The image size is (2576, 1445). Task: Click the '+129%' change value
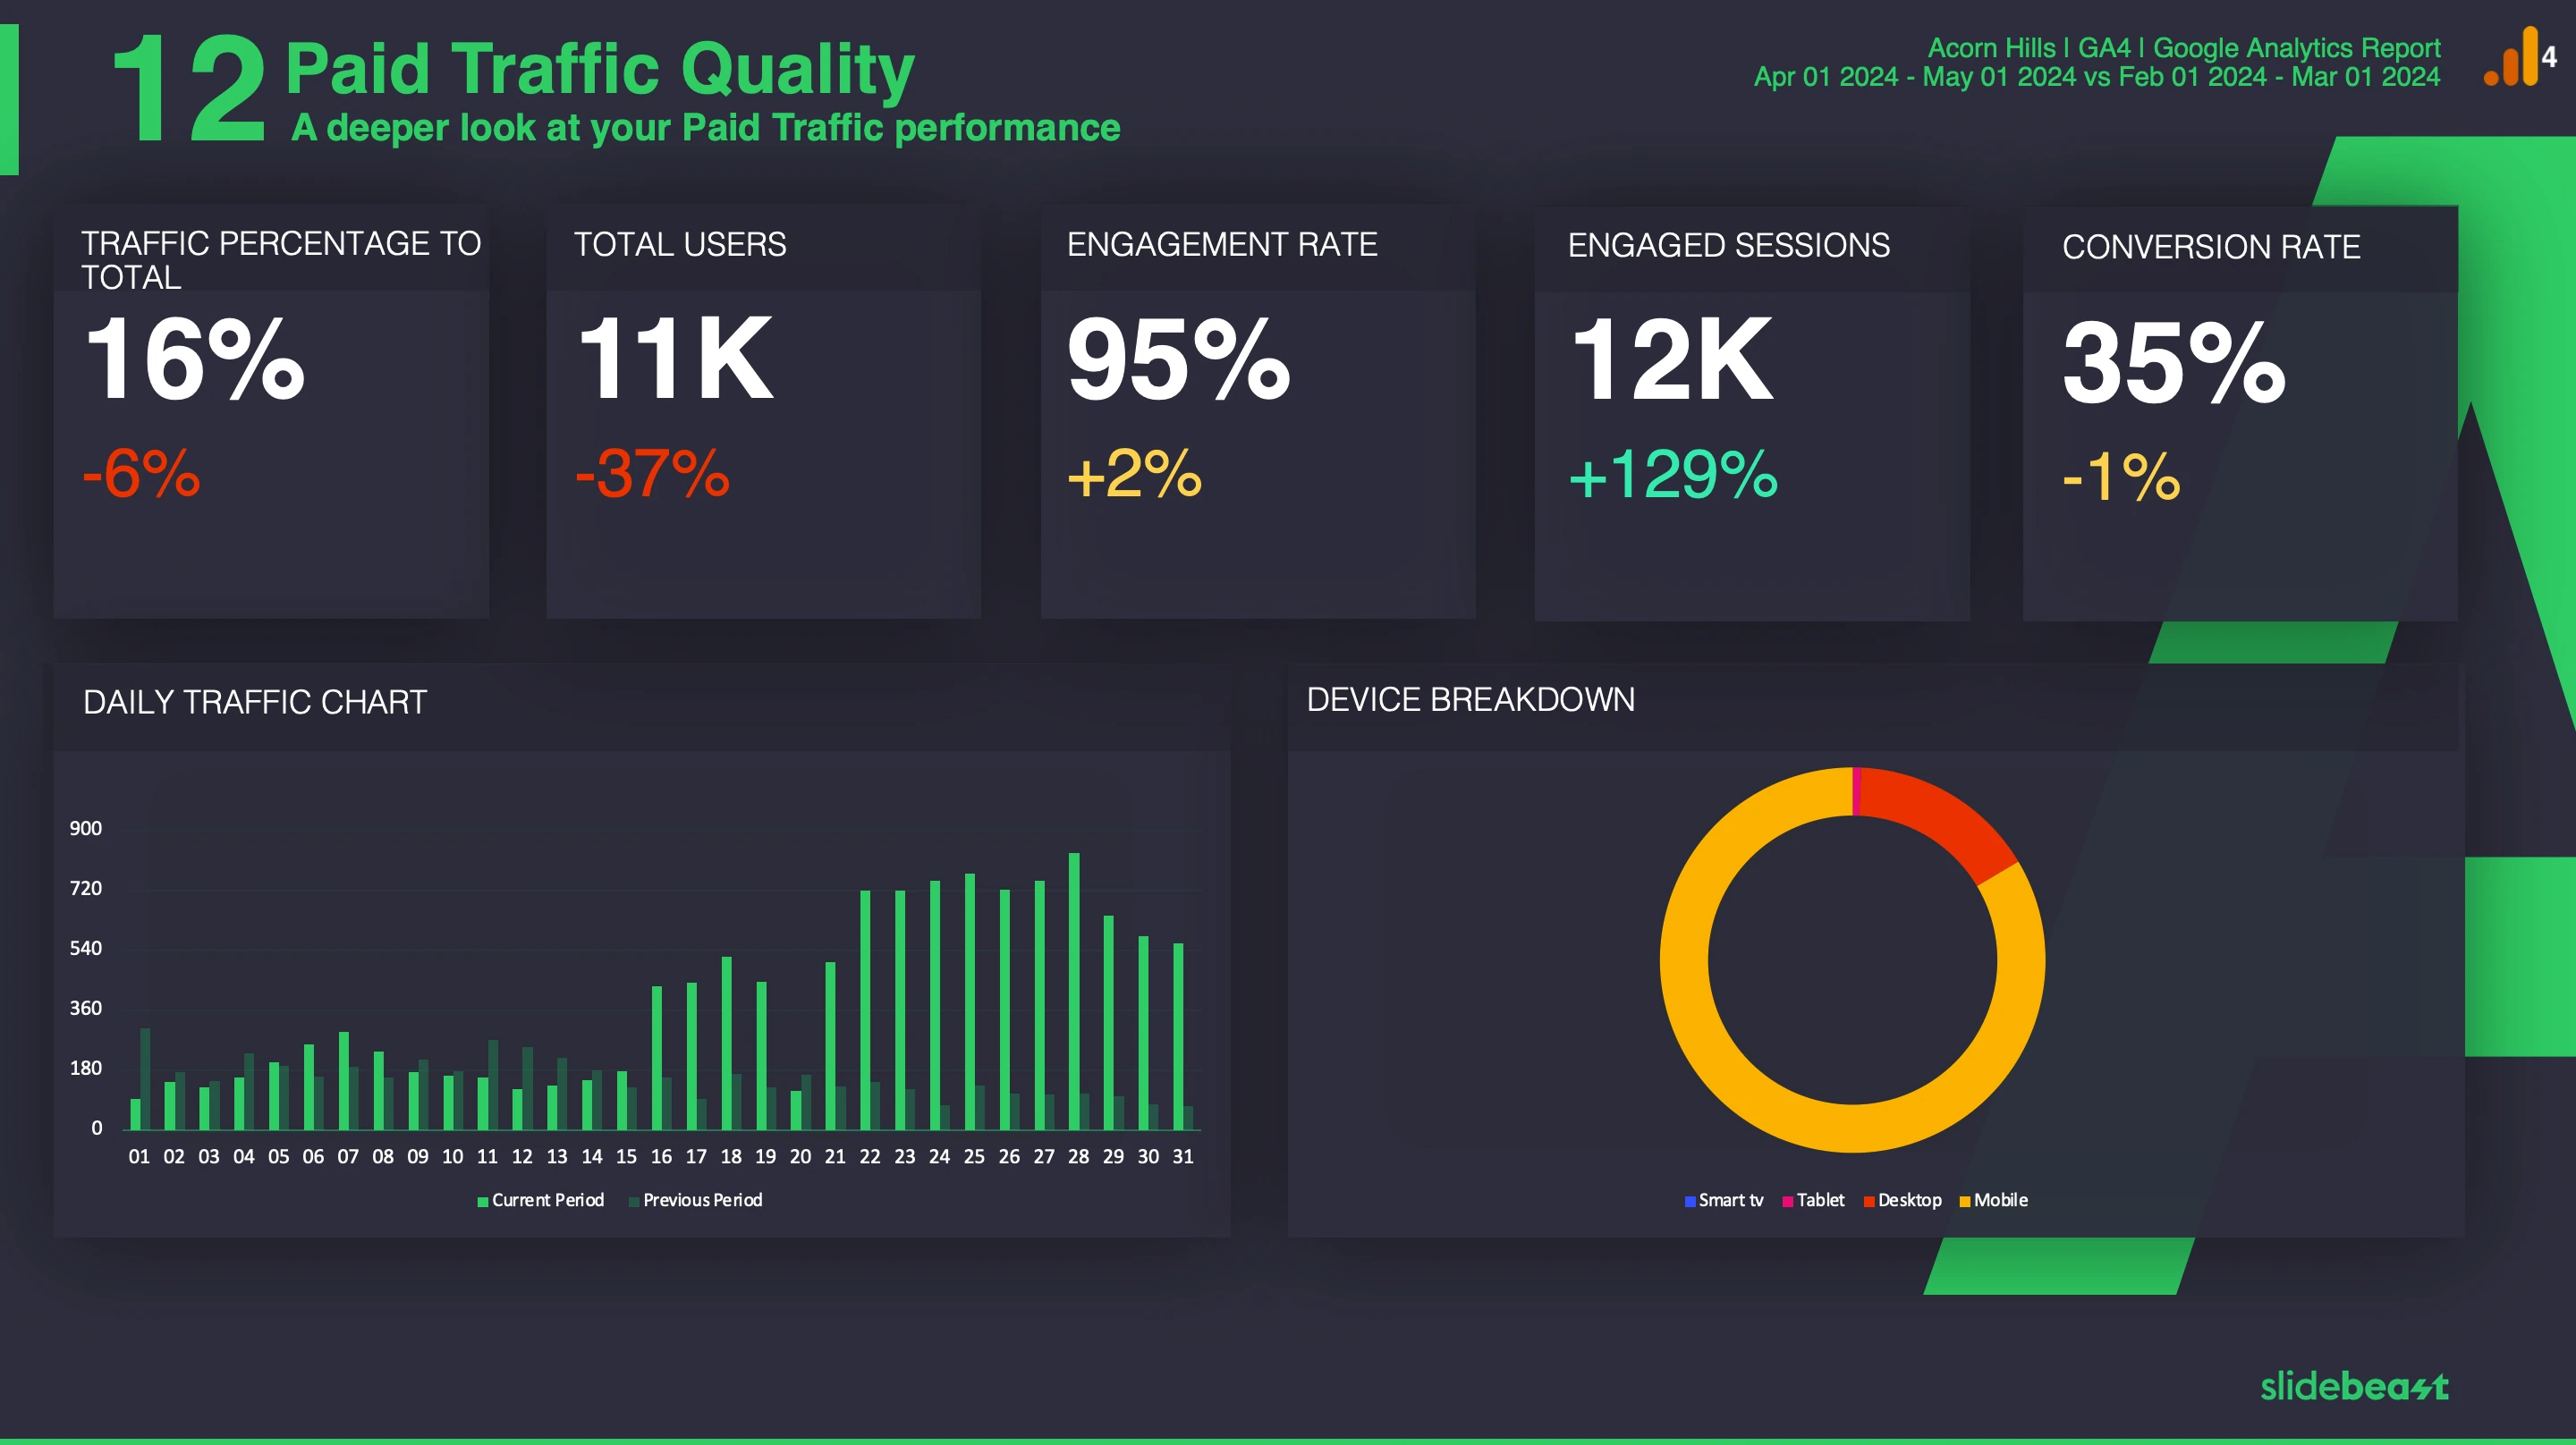pyautogui.click(x=1673, y=474)
